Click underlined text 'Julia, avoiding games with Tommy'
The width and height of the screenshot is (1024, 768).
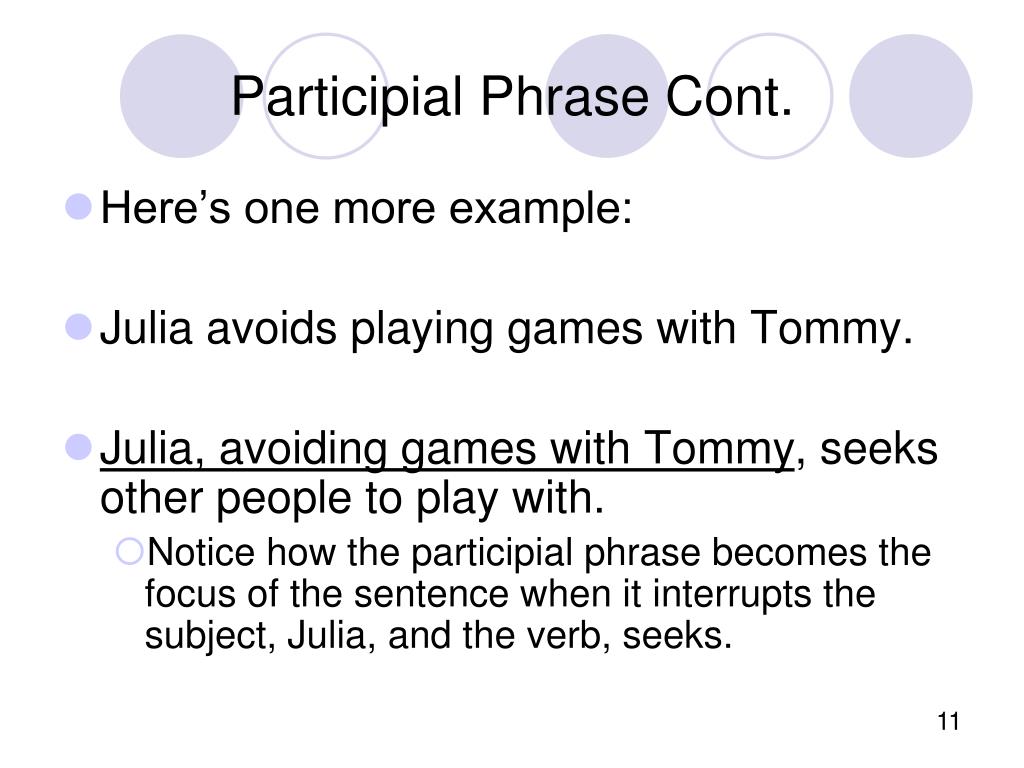[447, 449]
